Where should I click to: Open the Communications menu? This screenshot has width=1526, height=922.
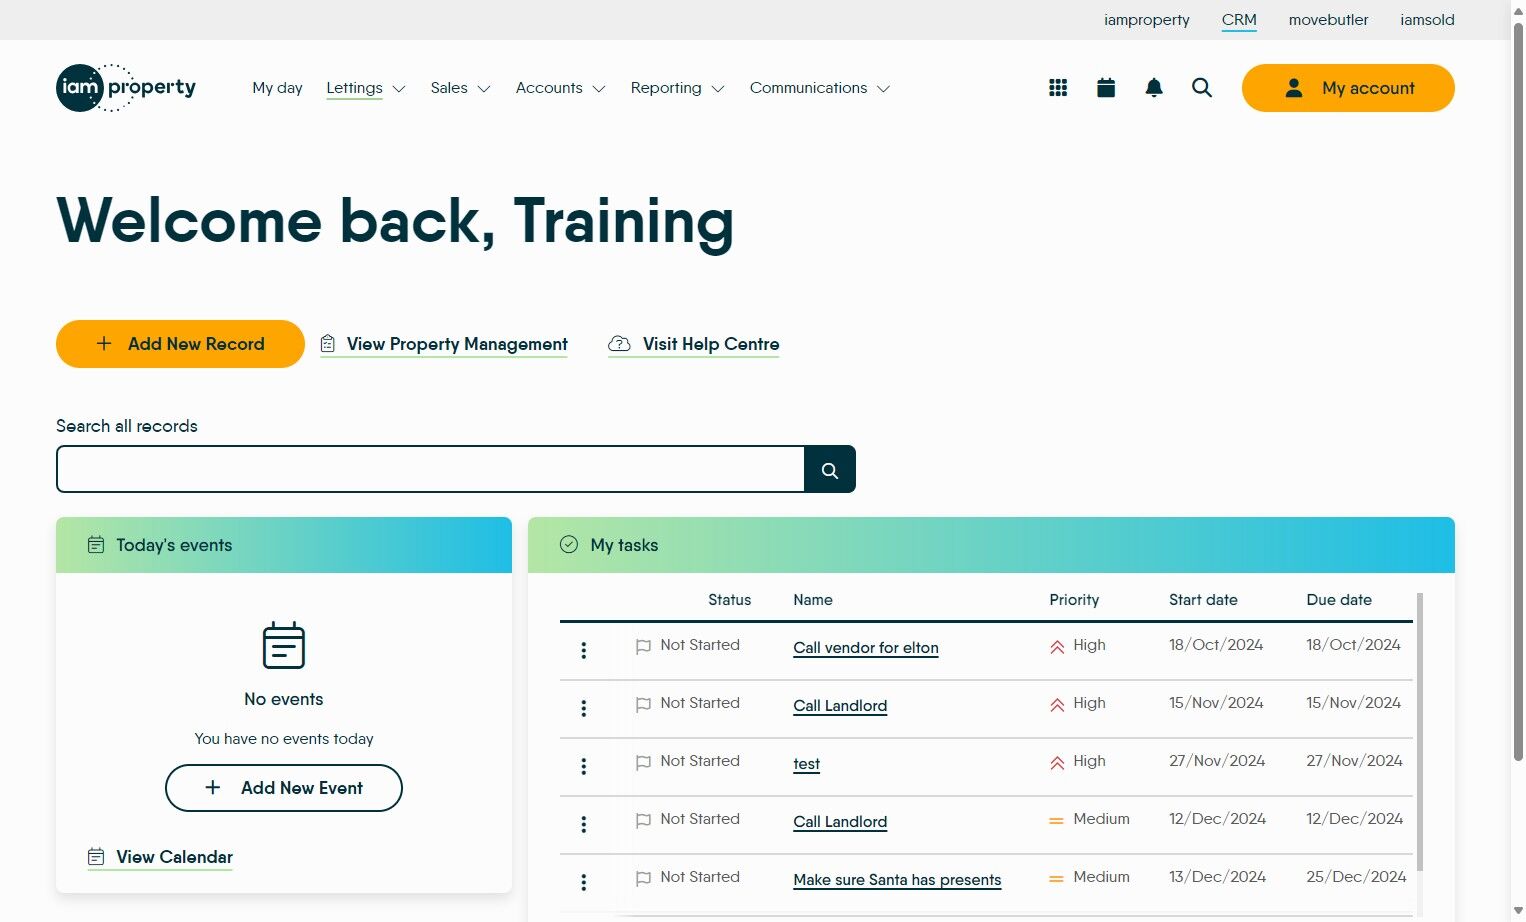(808, 88)
